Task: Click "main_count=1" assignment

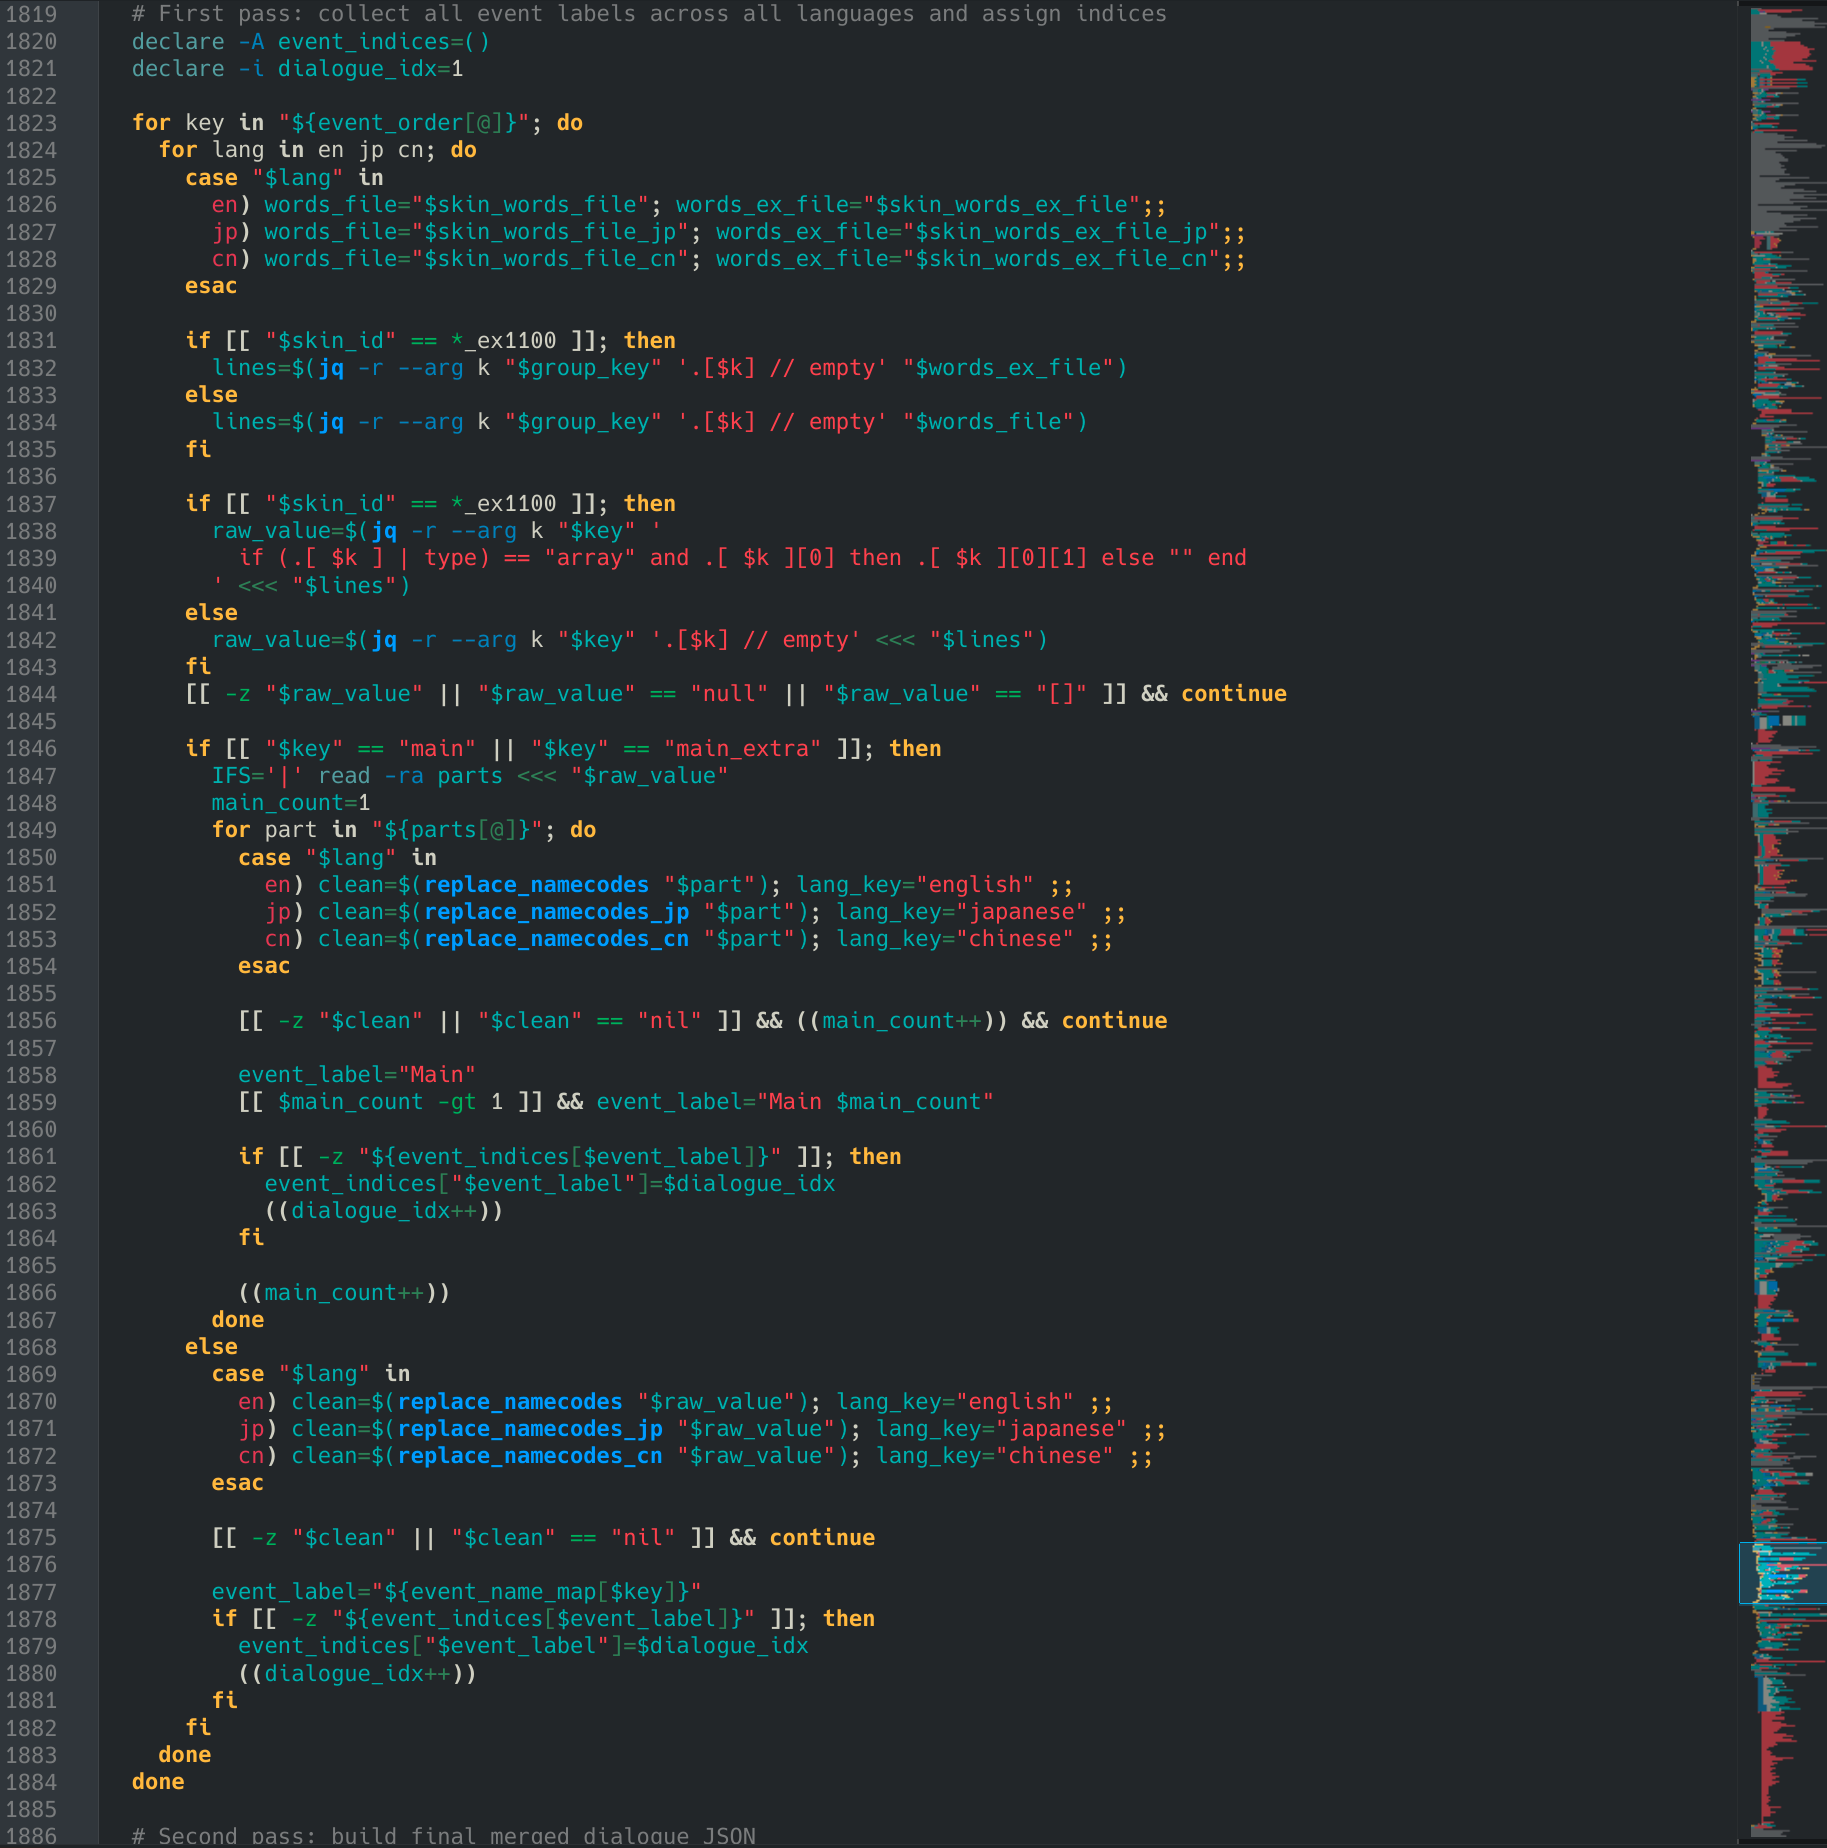Action: pyautogui.click(x=291, y=803)
